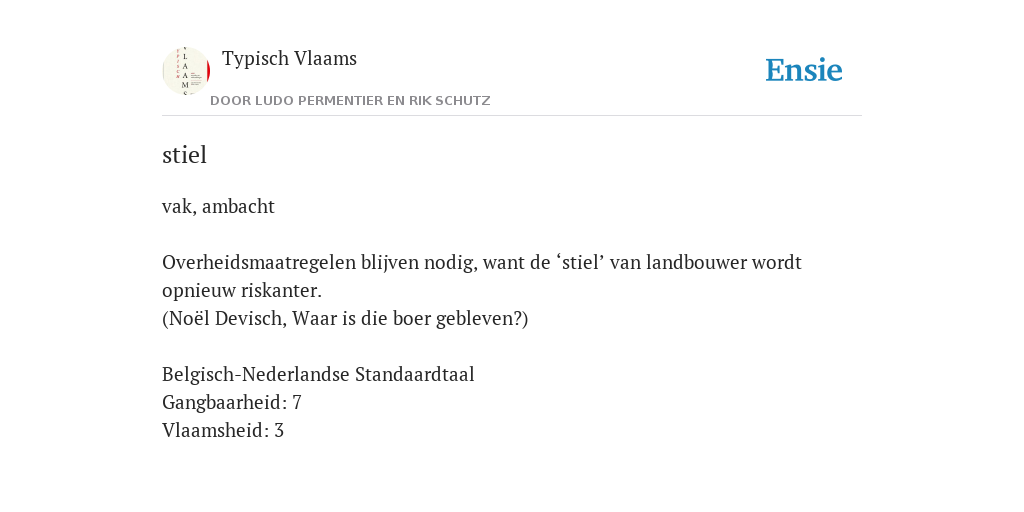Click the definition text vak, ambacht
The height and width of the screenshot is (512, 1024).
click(218, 206)
